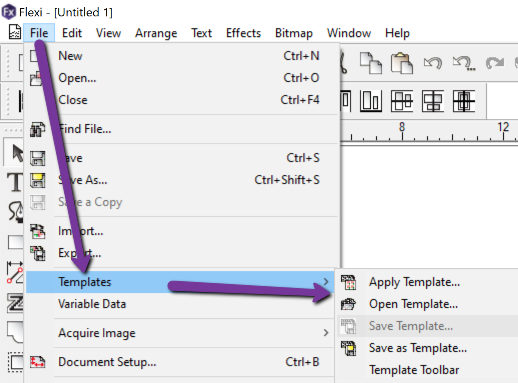Select the Text tool
This screenshot has width=518, height=383.
[x=15, y=182]
